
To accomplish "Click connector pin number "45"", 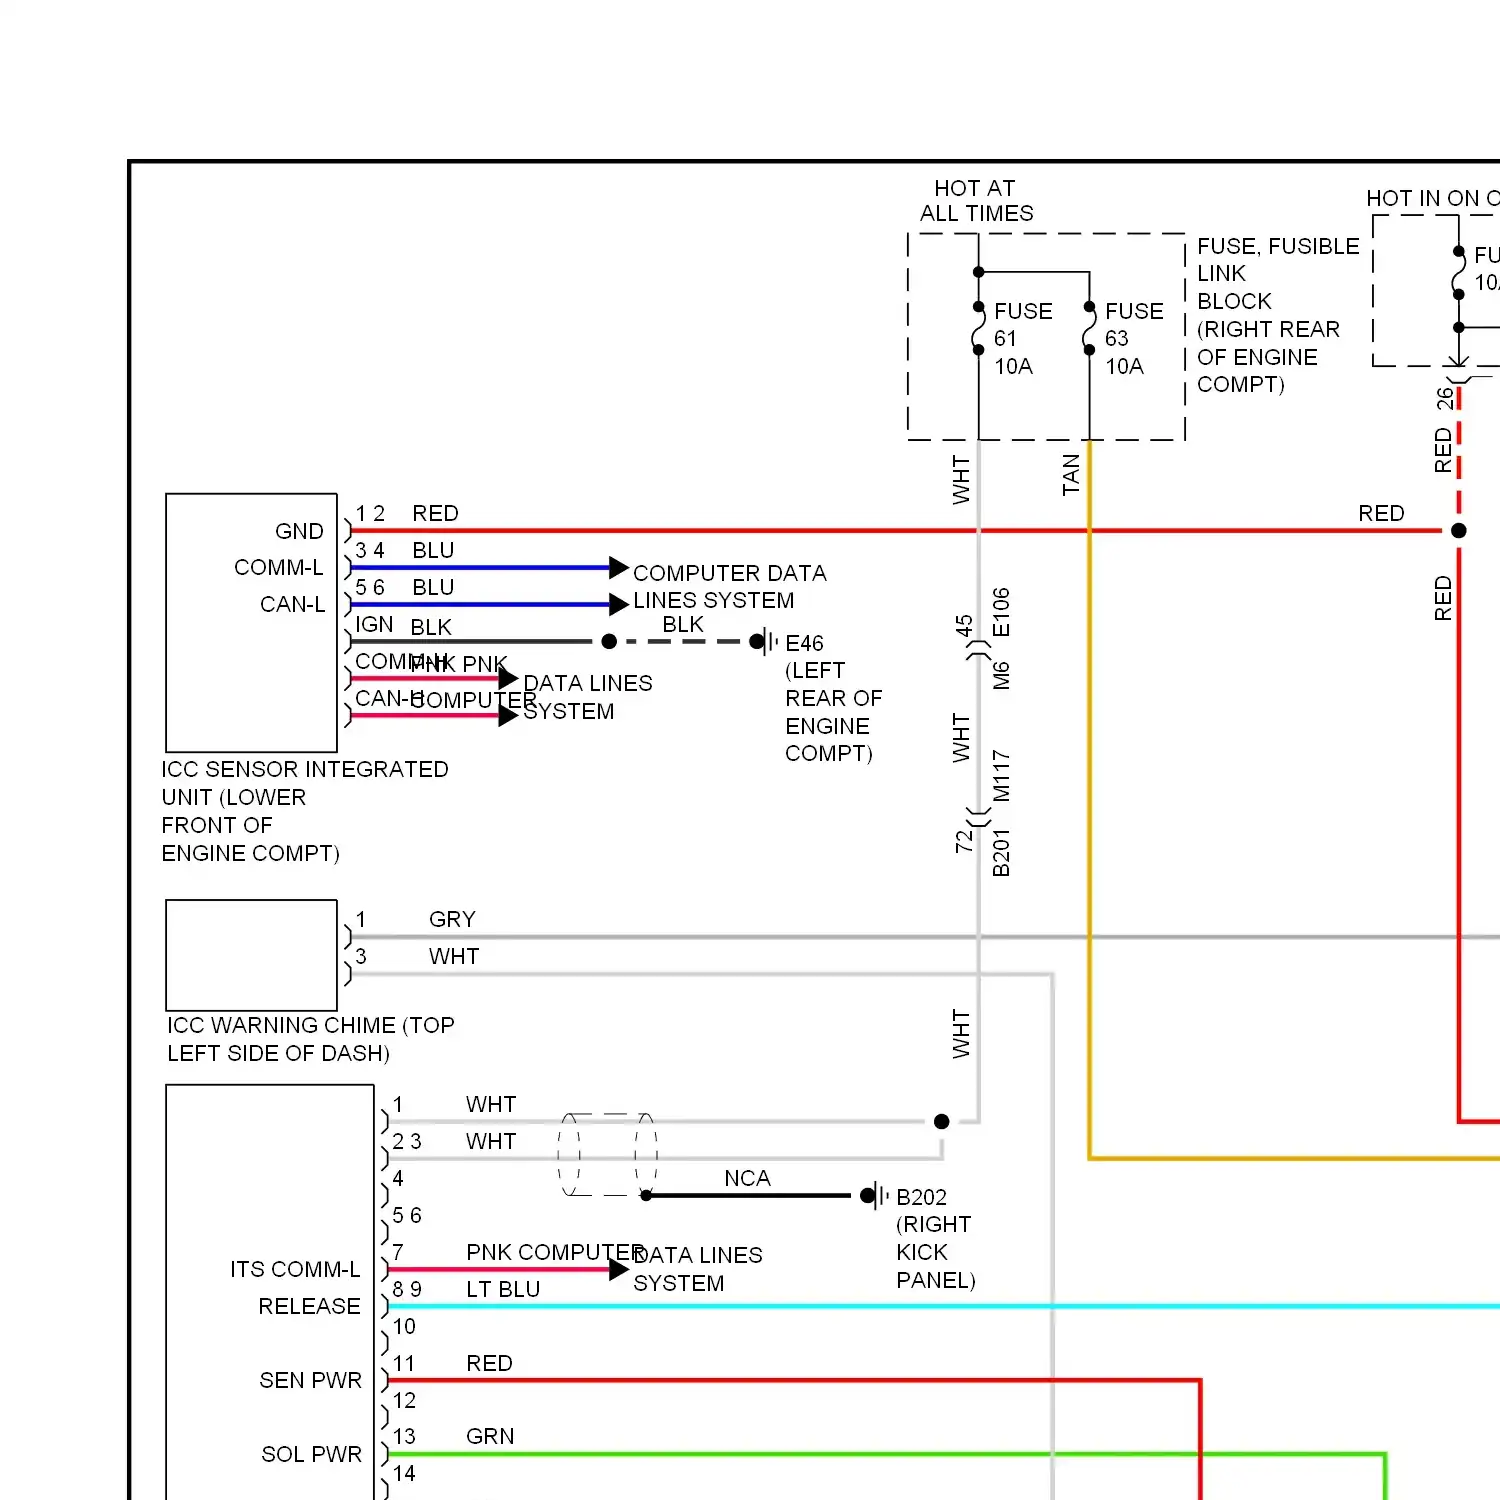I will 964,626.
